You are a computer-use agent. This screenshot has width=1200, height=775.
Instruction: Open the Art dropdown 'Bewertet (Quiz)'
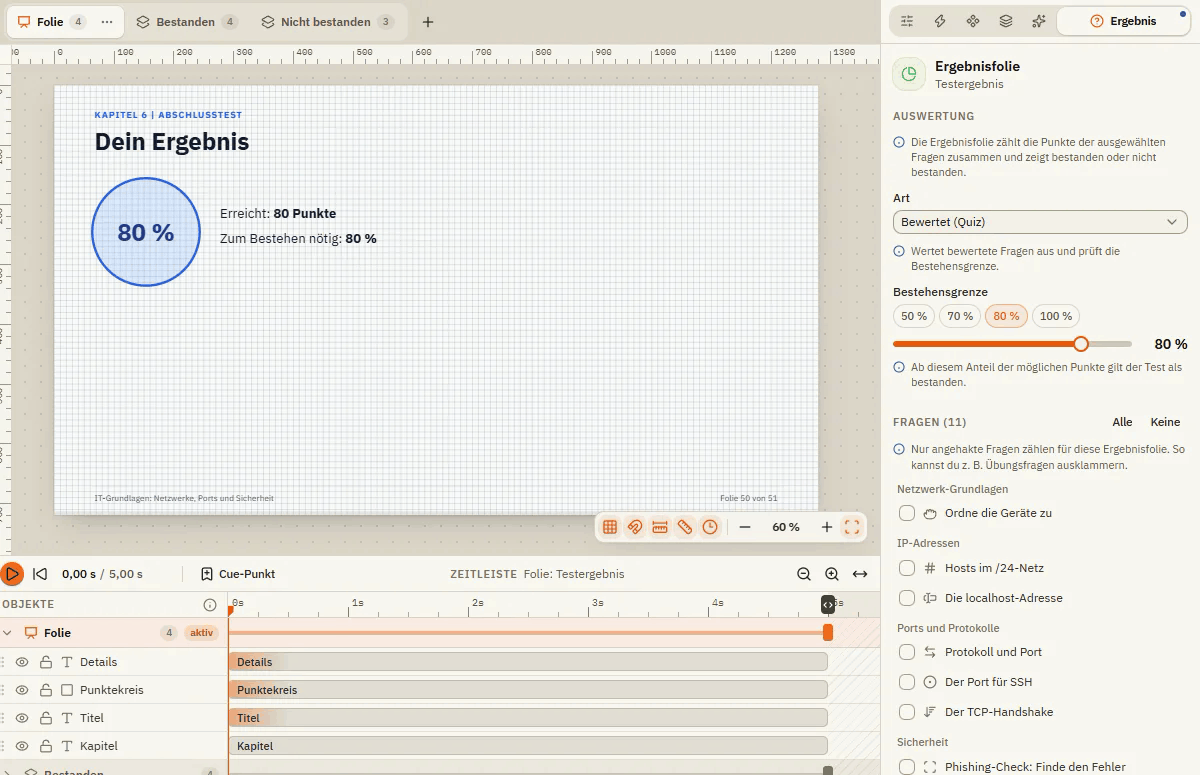click(1040, 222)
